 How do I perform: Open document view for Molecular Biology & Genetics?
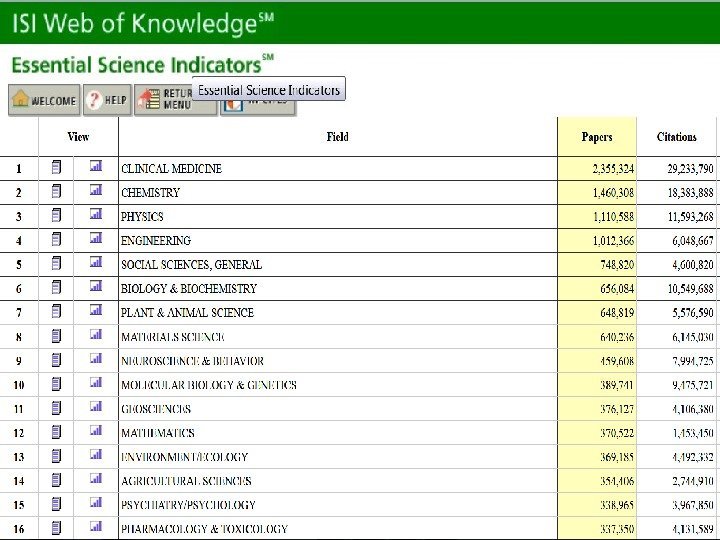point(56,383)
